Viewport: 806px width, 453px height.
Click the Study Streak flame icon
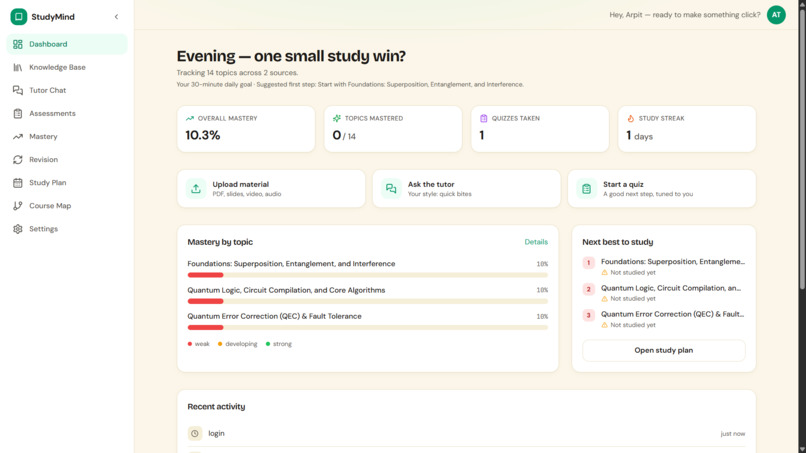click(631, 118)
